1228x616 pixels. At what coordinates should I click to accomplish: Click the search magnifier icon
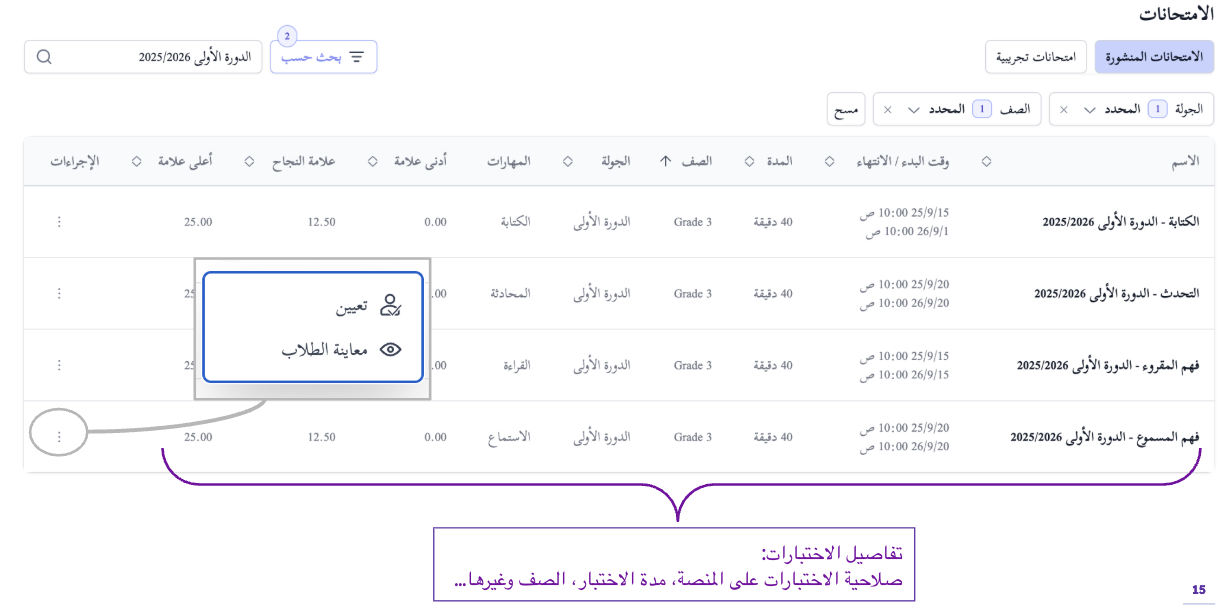pyautogui.click(x=44, y=57)
